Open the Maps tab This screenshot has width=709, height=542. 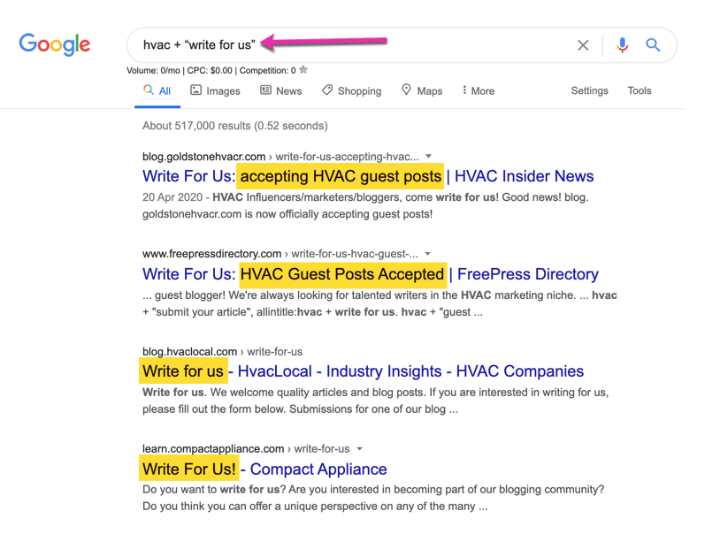(422, 91)
